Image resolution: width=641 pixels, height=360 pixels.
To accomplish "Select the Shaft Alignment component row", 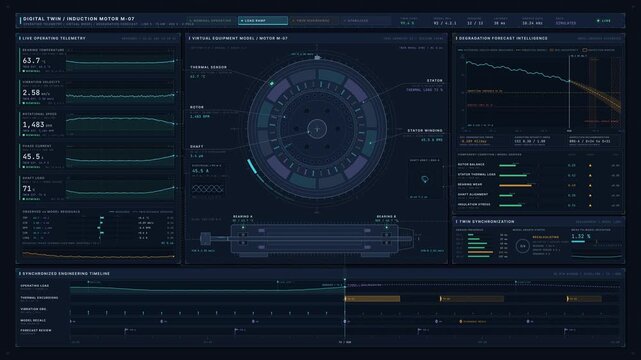I will 539,195.
